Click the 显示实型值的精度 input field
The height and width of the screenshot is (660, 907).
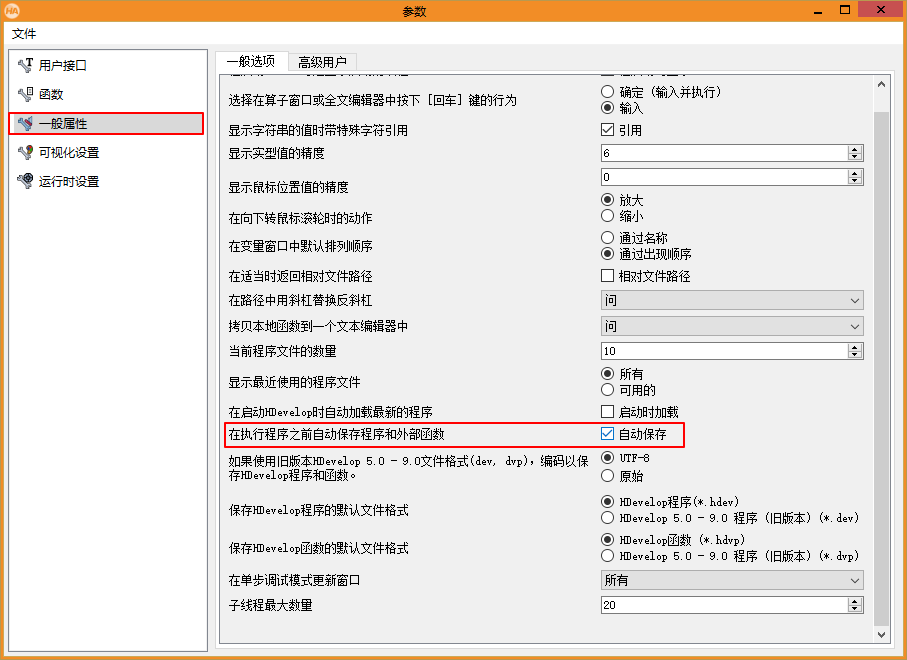(x=724, y=153)
